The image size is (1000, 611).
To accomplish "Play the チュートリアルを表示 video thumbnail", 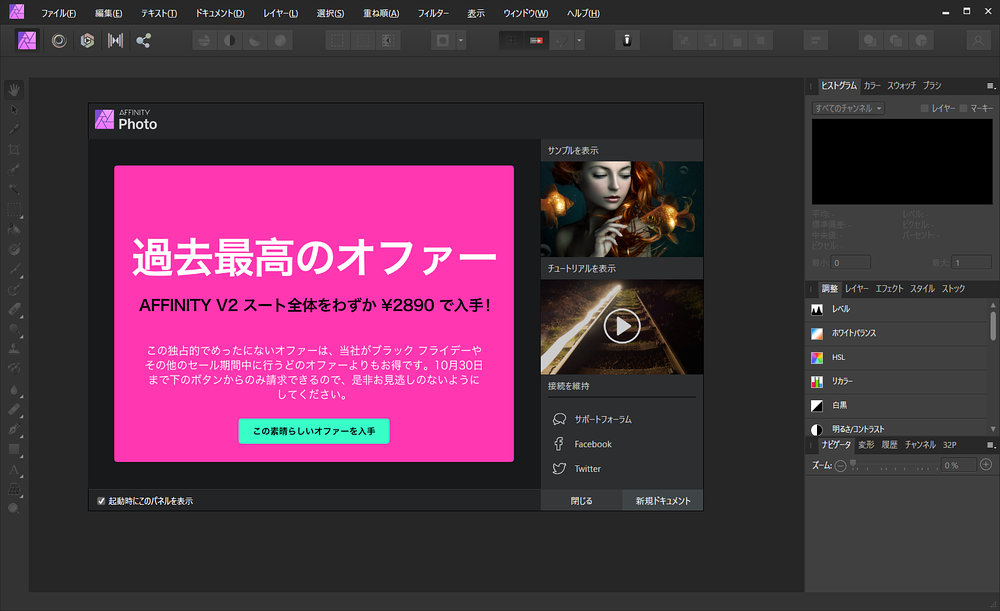I will [622, 327].
